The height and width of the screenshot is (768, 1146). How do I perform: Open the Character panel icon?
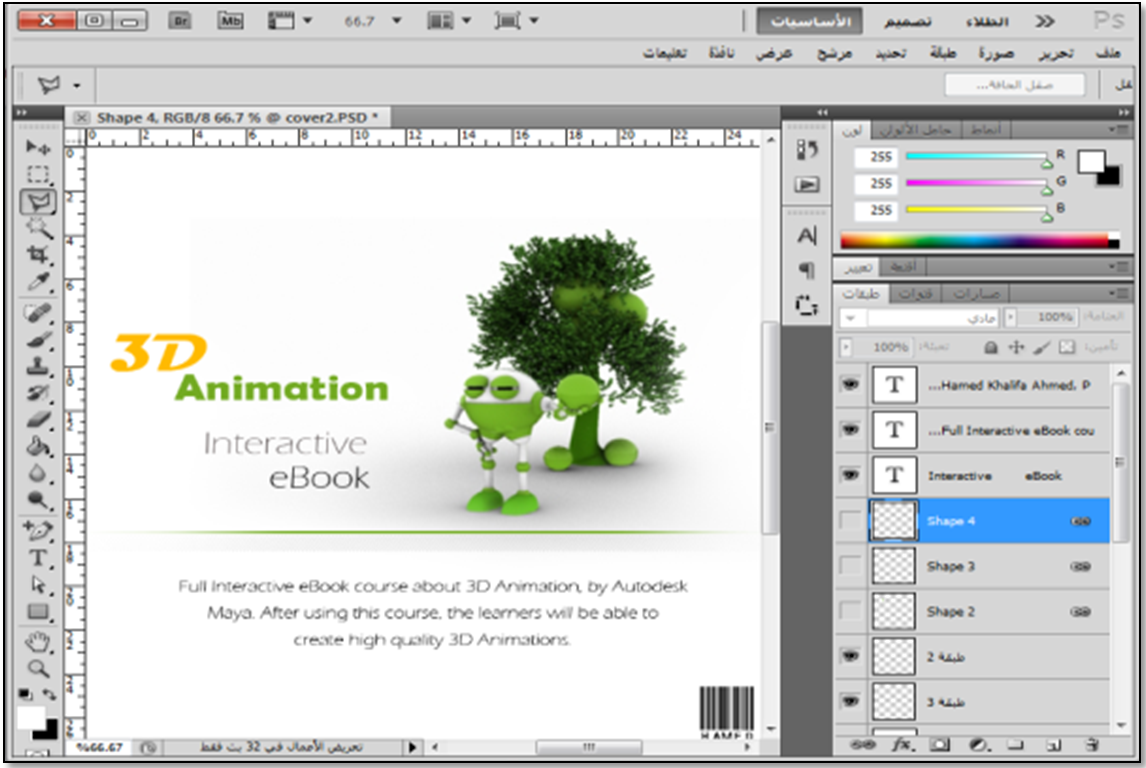point(806,237)
